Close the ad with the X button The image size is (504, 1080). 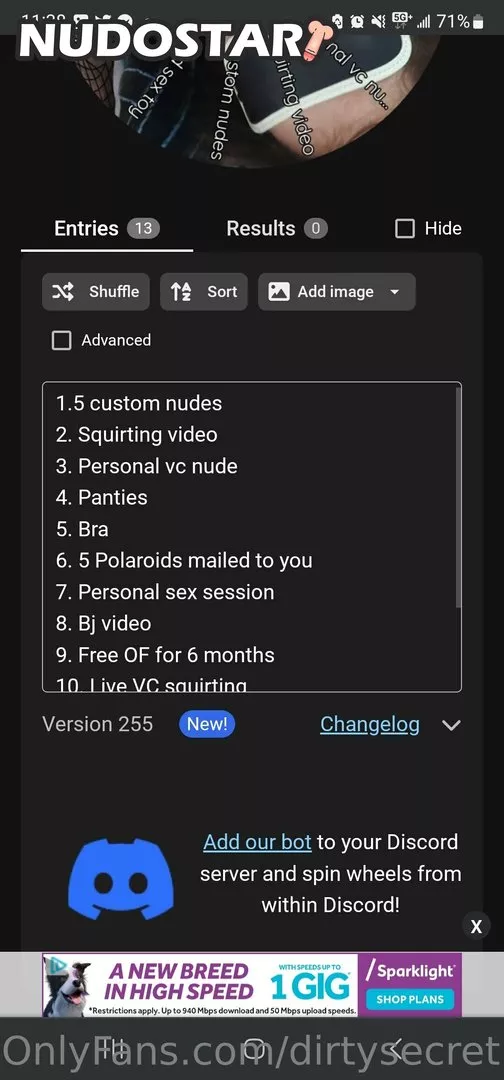pos(476,926)
